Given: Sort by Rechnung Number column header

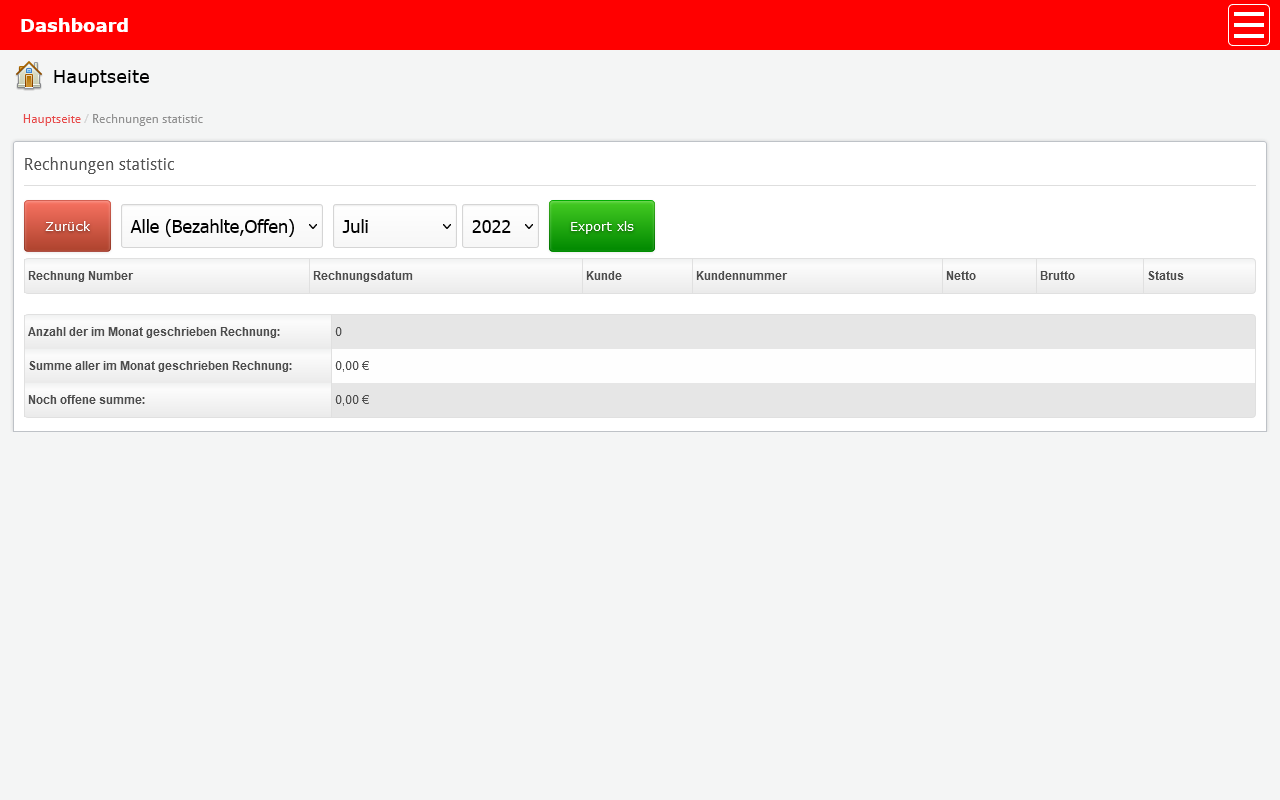Looking at the screenshot, I should pyautogui.click(x=80, y=276).
